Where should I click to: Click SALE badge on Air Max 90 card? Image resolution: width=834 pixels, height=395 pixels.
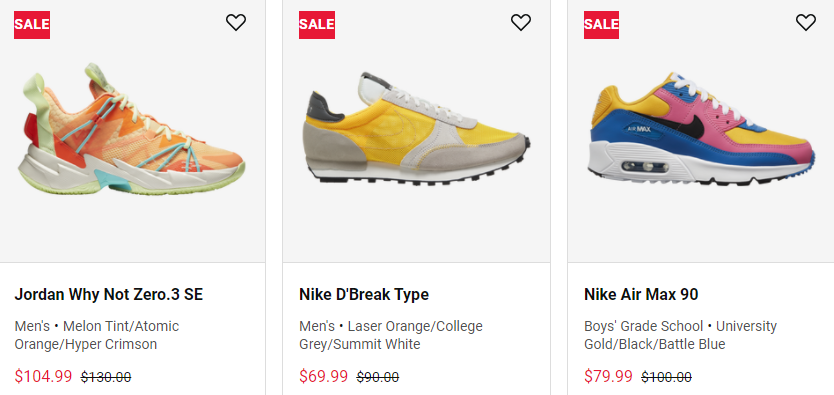pyautogui.click(x=601, y=24)
